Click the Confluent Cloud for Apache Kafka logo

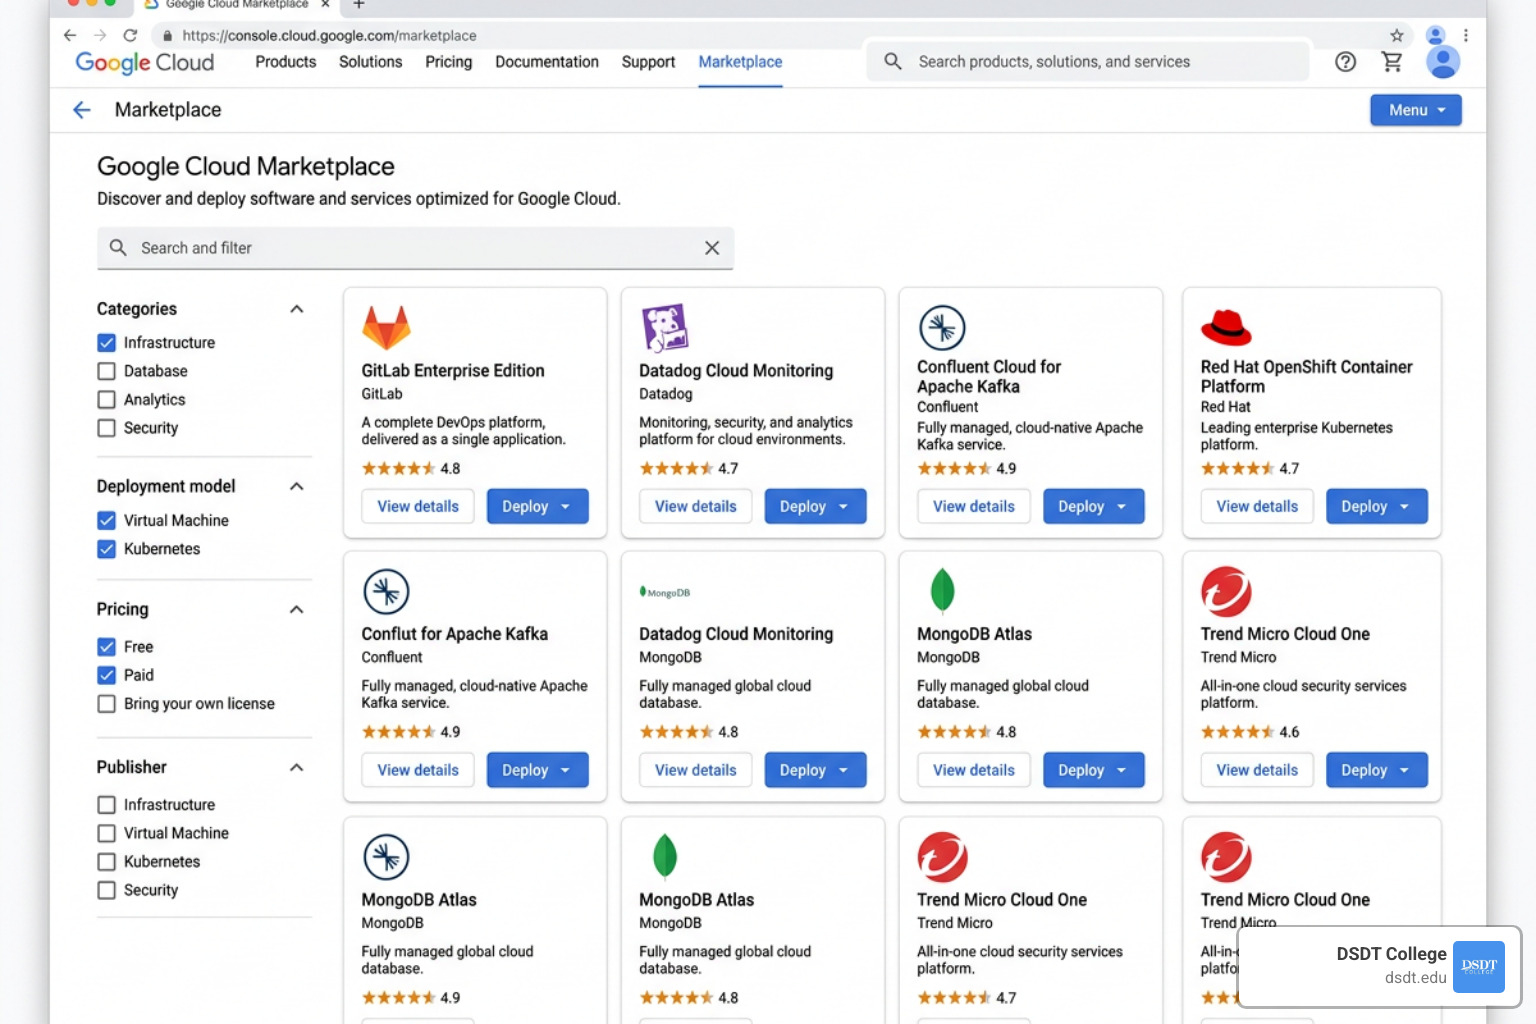click(942, 327)
